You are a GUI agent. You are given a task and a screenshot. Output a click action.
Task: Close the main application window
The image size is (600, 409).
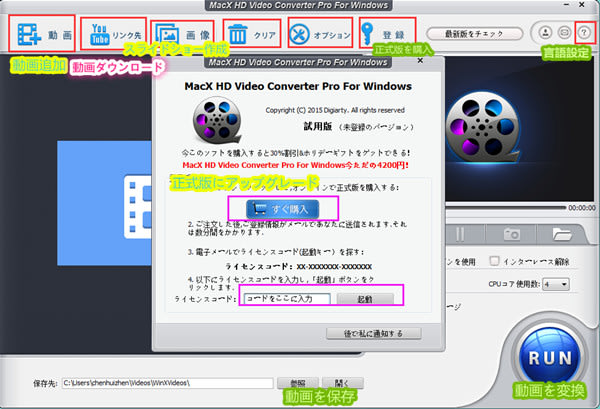pyautogui.click(x=581, y=5)
